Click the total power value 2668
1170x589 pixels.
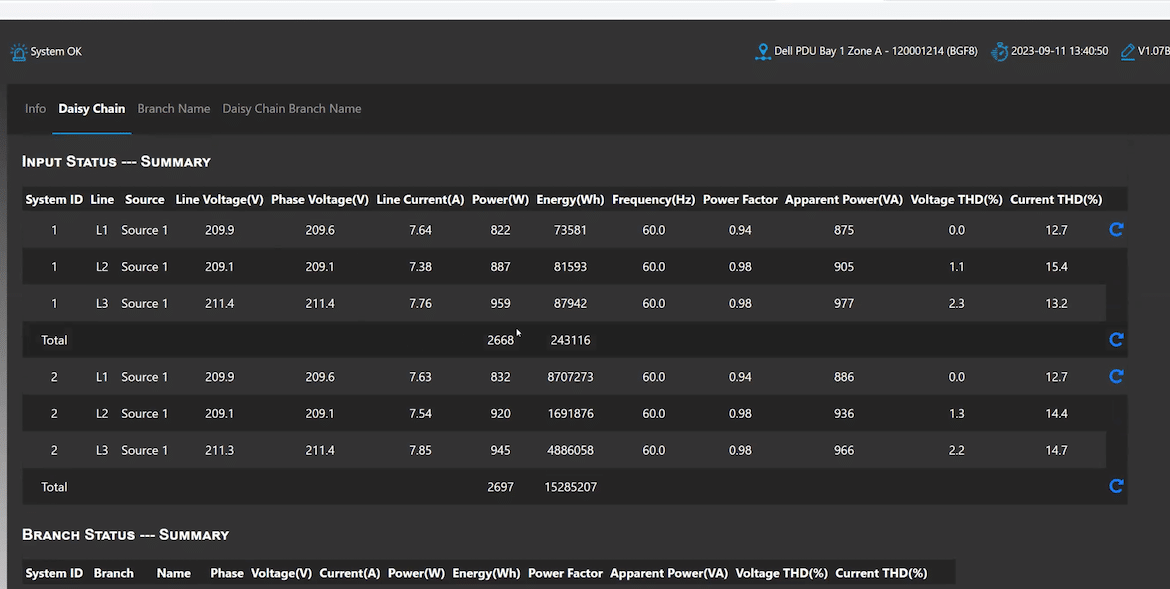click(500, 340)
